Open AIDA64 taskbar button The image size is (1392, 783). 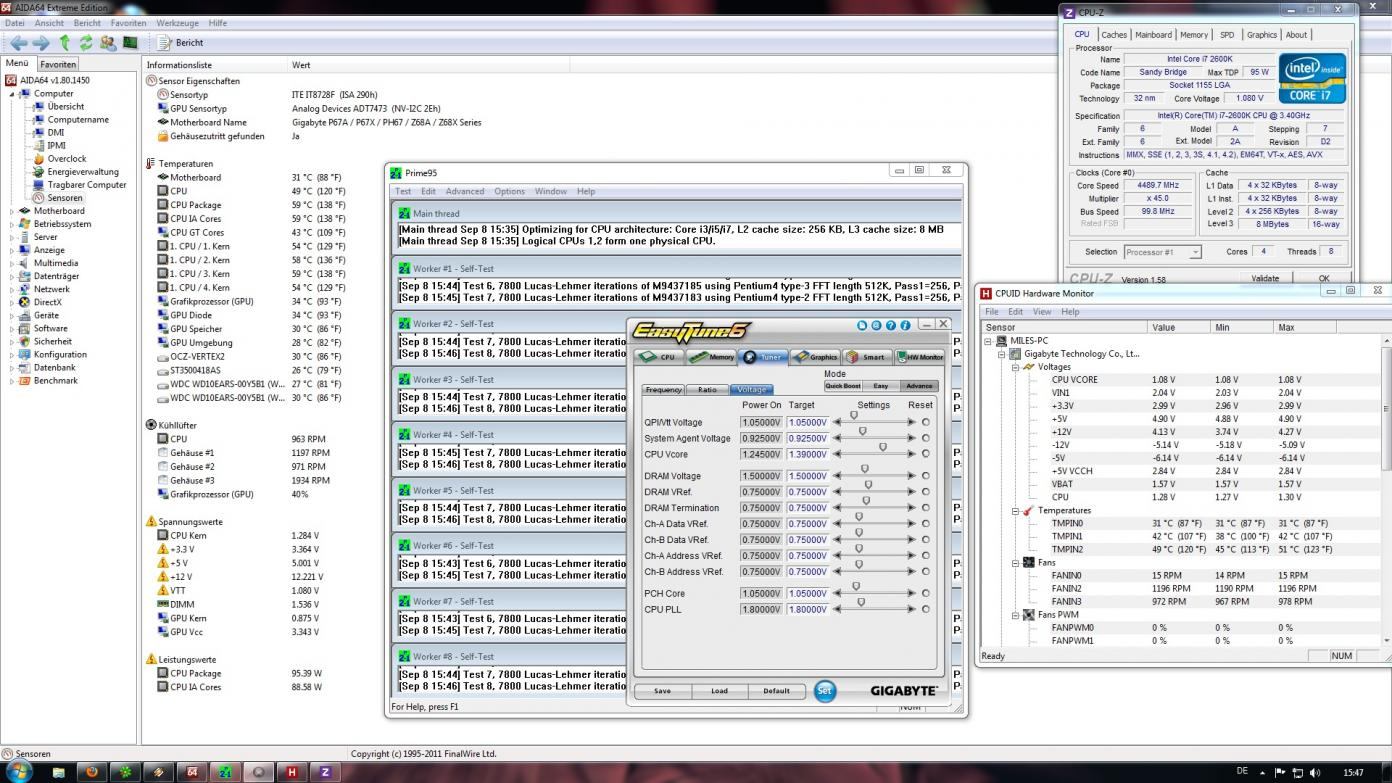coord(192,772)
